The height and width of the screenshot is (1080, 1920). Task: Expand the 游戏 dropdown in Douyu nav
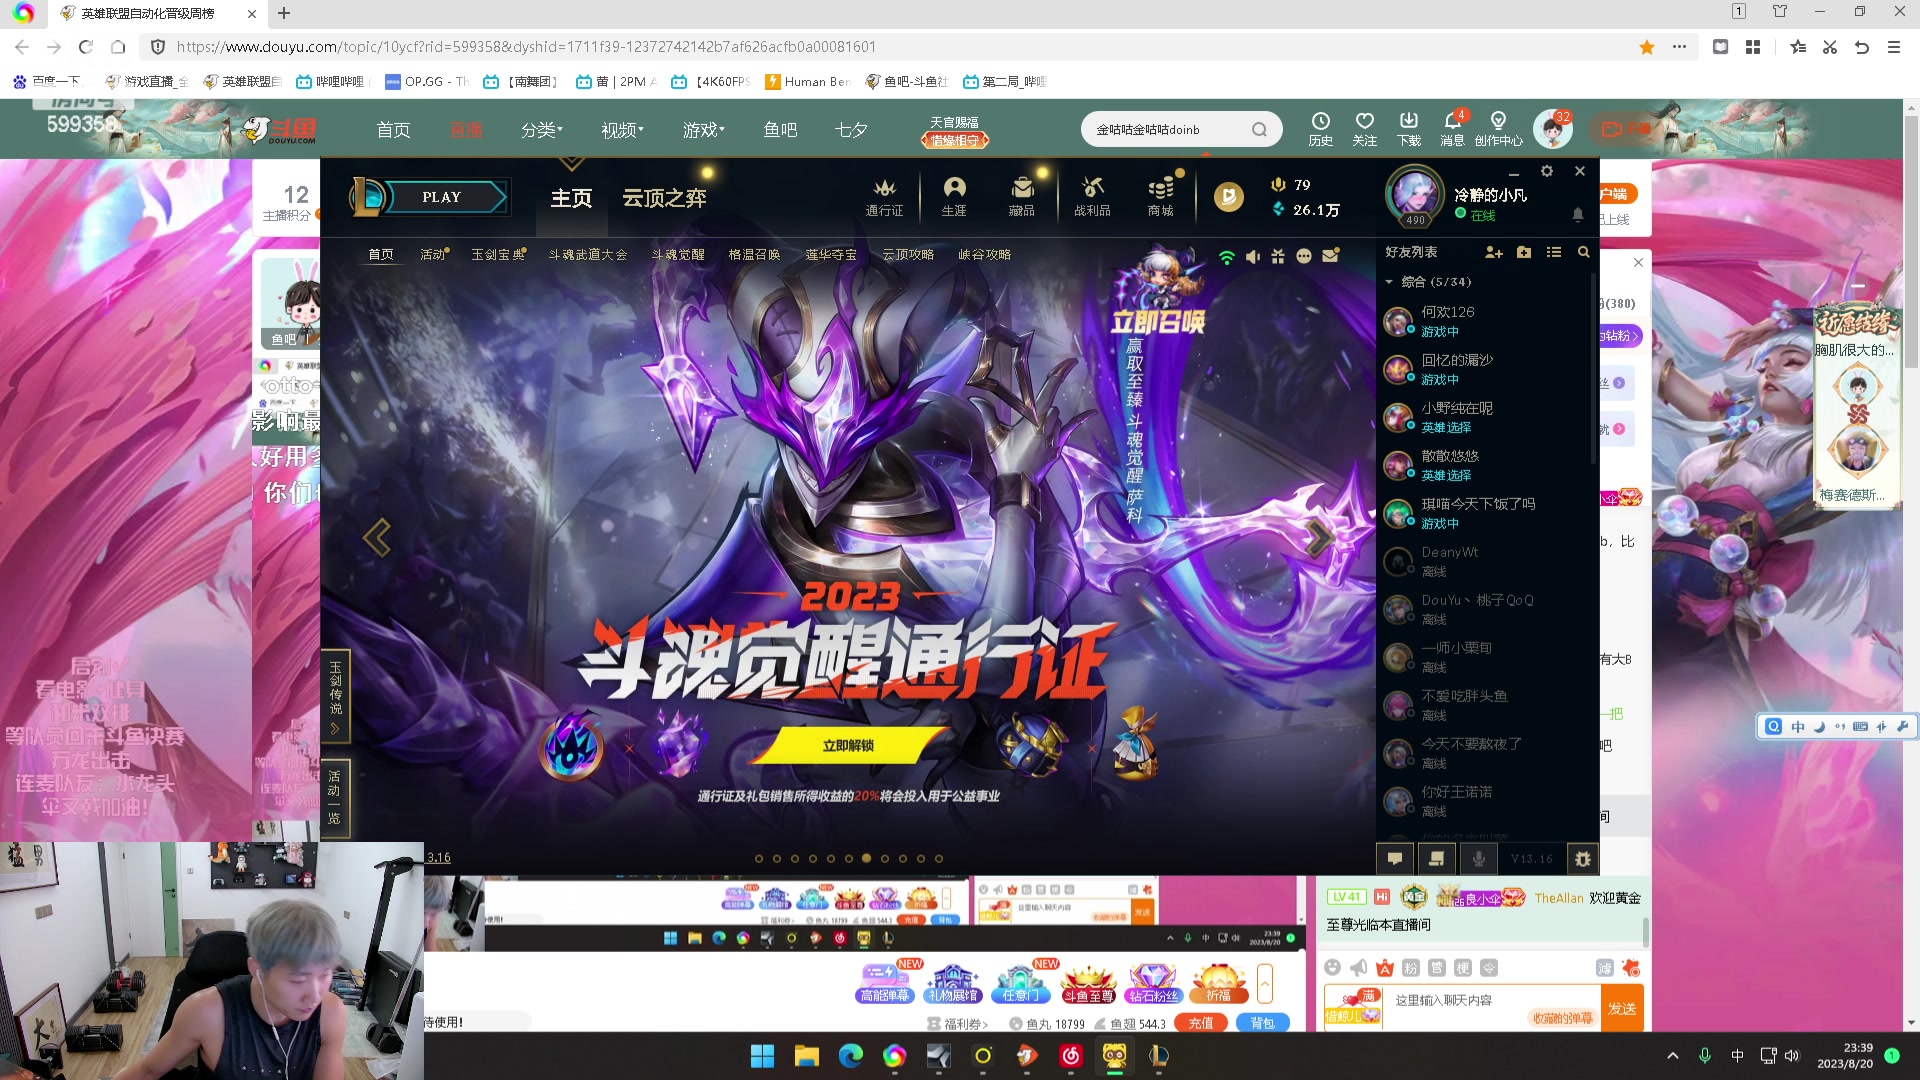coord(703,130)
